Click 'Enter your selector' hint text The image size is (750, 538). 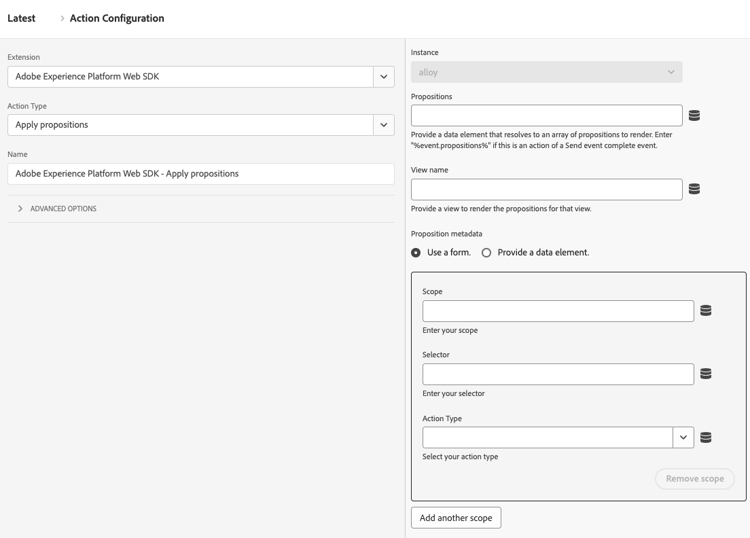click(x=453, y=394)
